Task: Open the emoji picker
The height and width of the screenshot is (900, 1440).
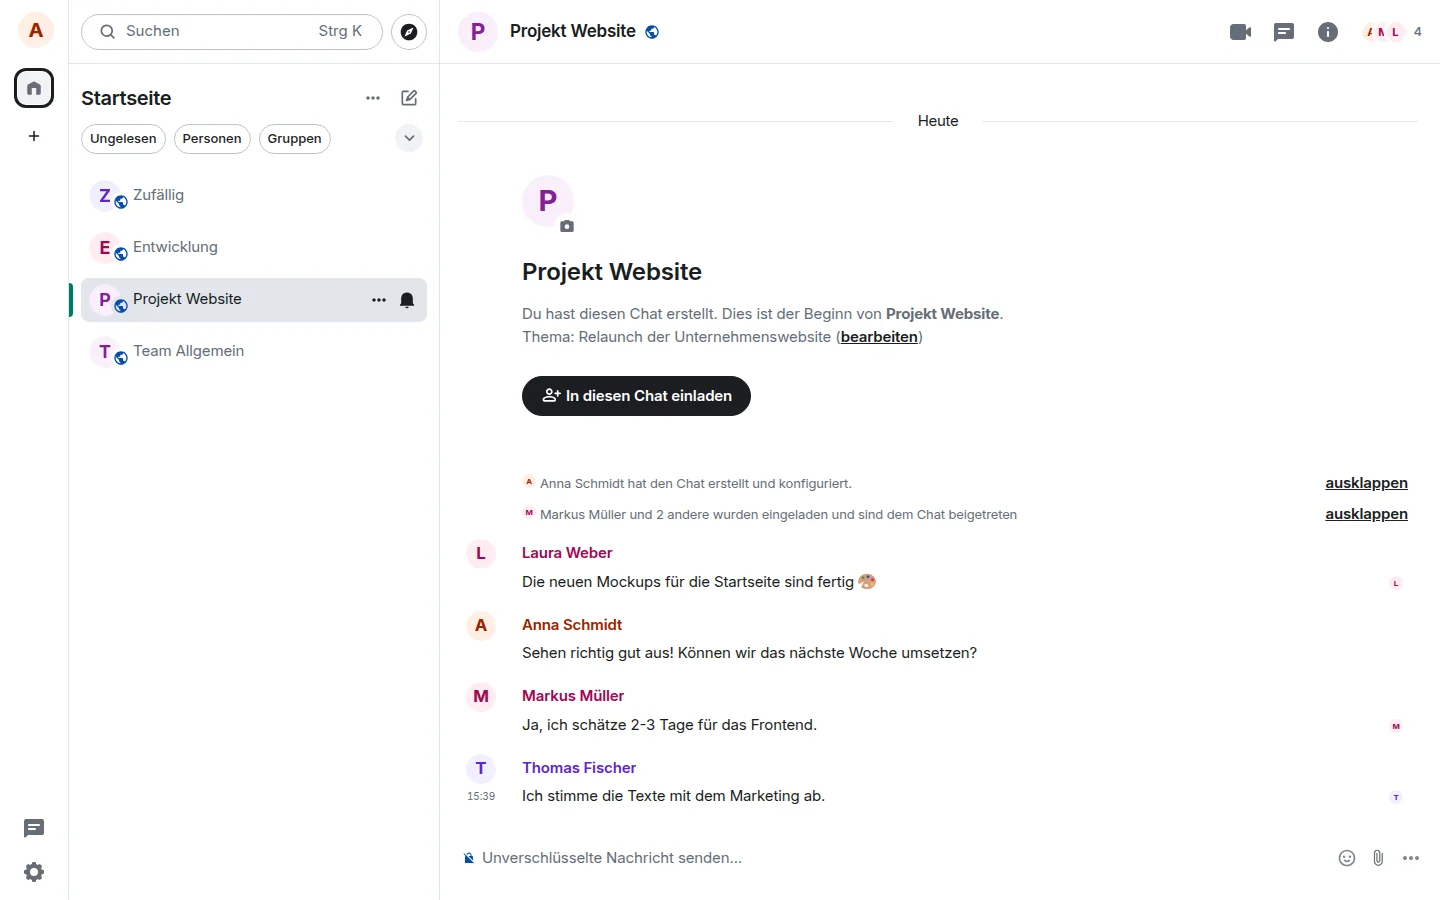Action: (1347, 858)
